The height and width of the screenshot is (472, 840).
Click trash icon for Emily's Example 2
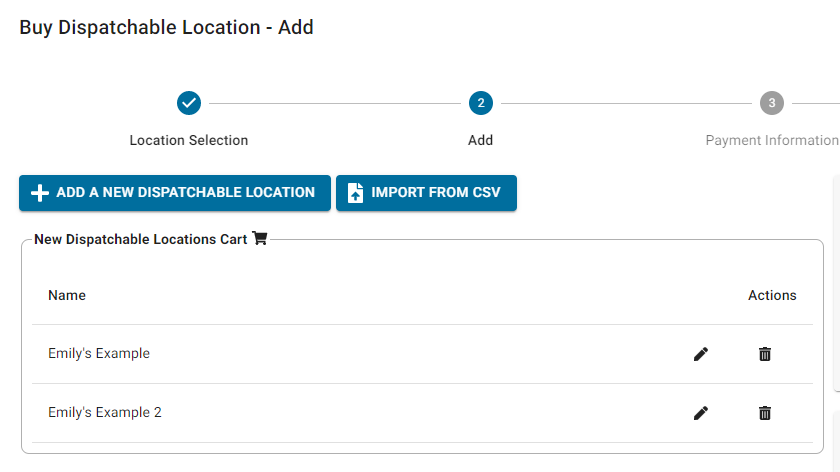click(765, 413)
